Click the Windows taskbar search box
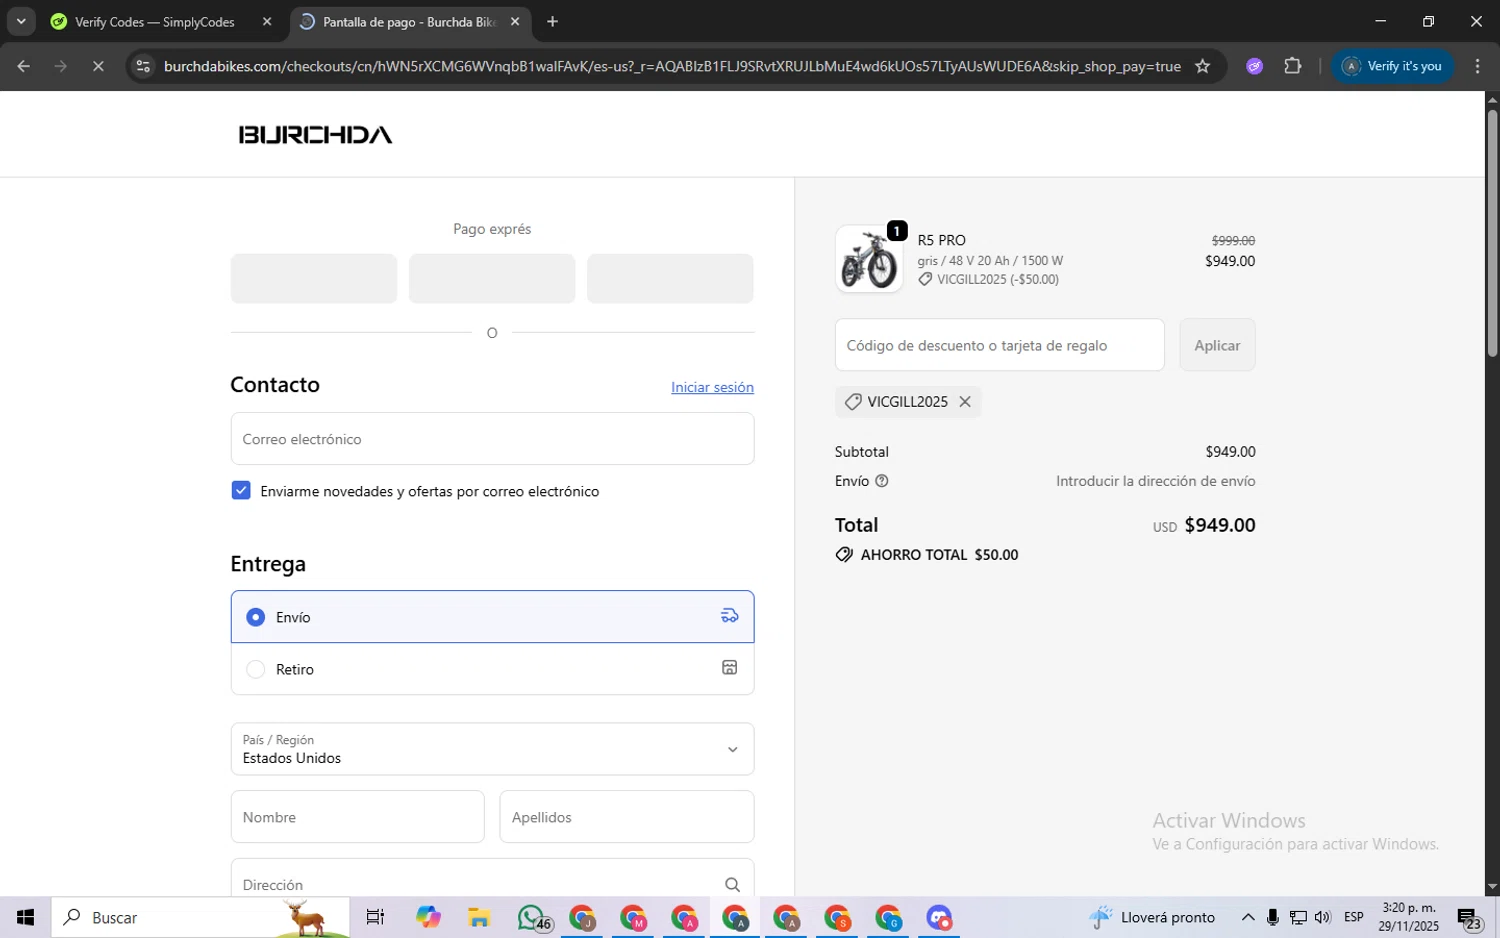1500x938 pixels. pyautogui.click(x=200, y=917)
